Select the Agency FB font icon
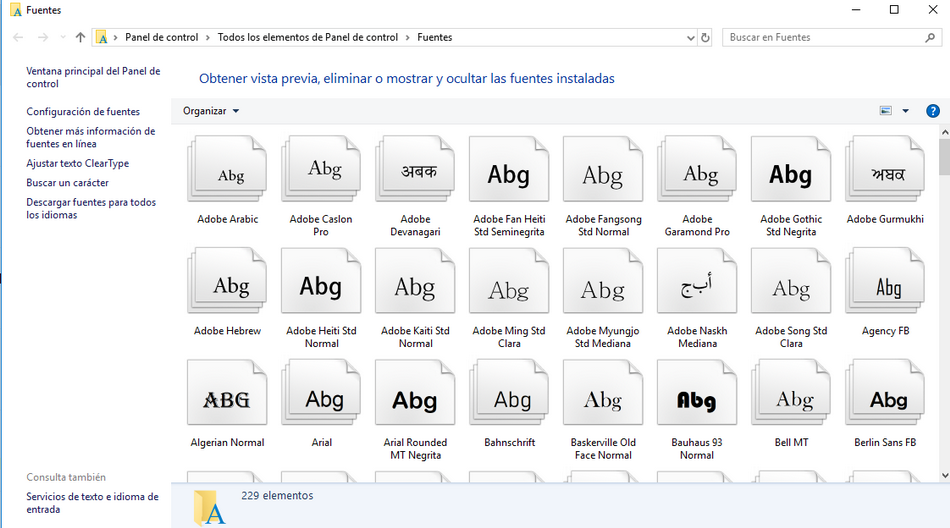 pyautogui.click(x=885, y=284)
